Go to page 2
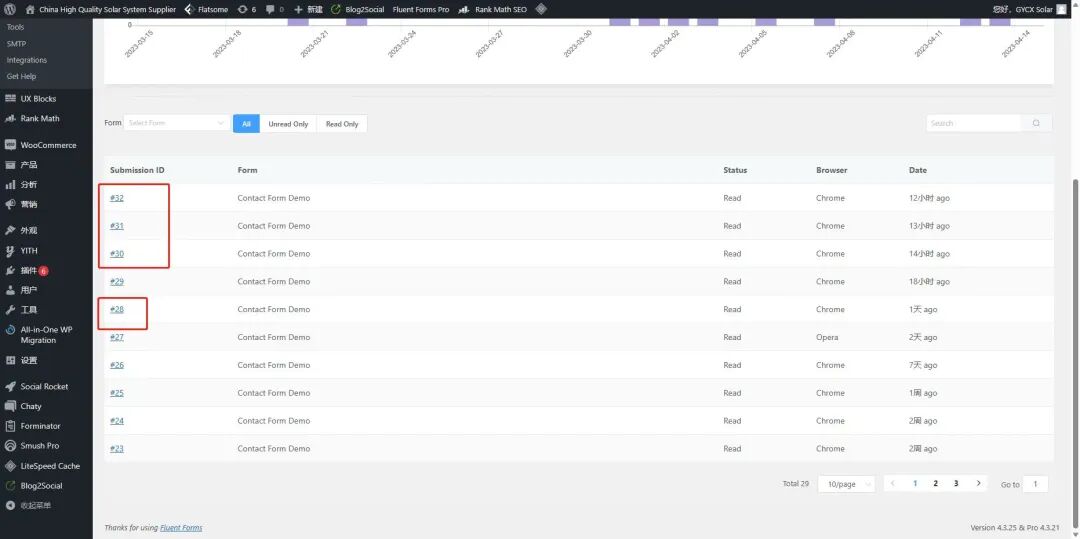1080x539 pixels. click(935, 483)
